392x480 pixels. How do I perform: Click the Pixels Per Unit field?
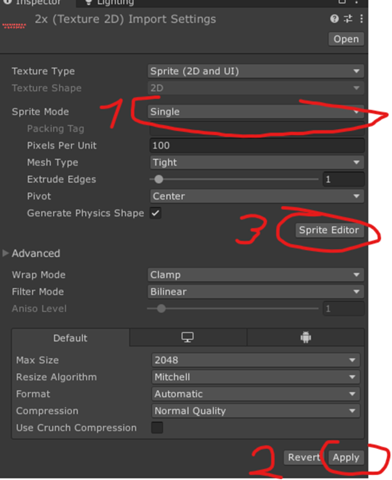[x=257, y=145]
